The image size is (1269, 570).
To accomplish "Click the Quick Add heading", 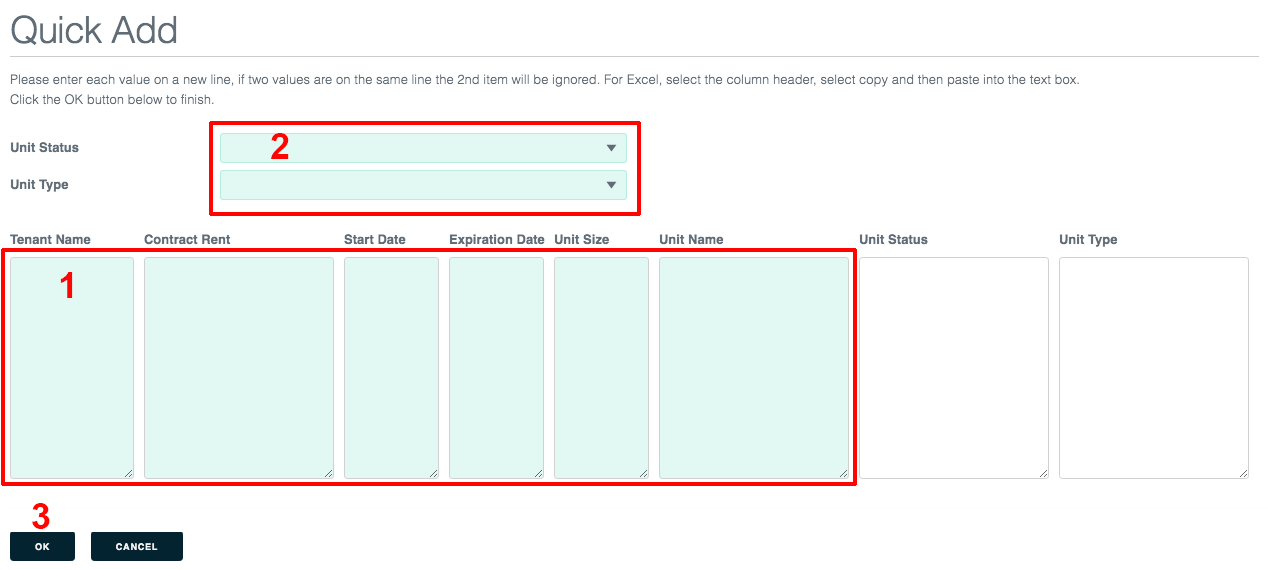I will click(x=94, y=30).
